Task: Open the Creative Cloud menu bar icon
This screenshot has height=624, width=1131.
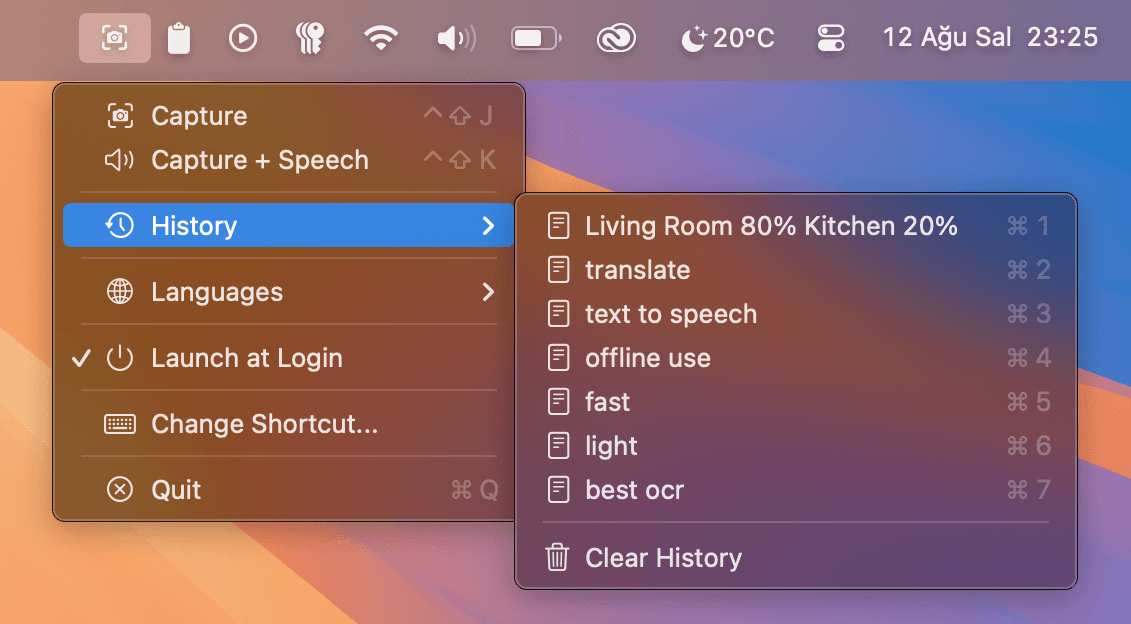Action: point(617,38)
